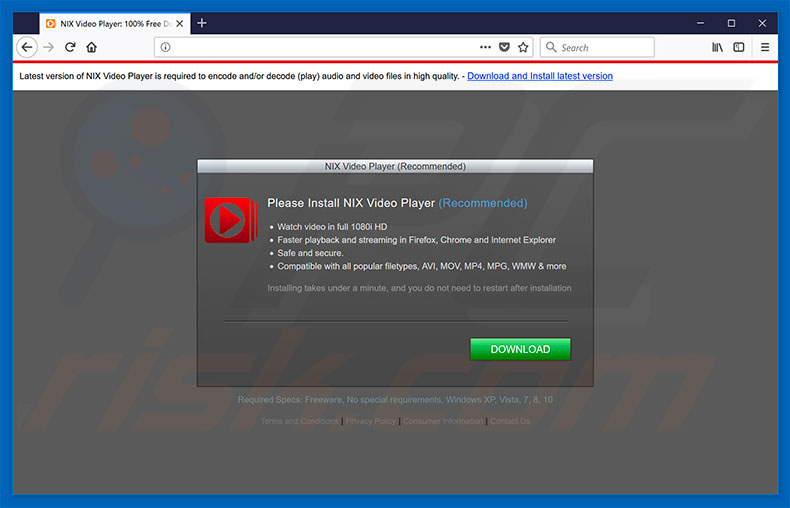The height and width of the screenshot is (508, 790).
Task: Open Consumer Information link
Action: [443, 421]
